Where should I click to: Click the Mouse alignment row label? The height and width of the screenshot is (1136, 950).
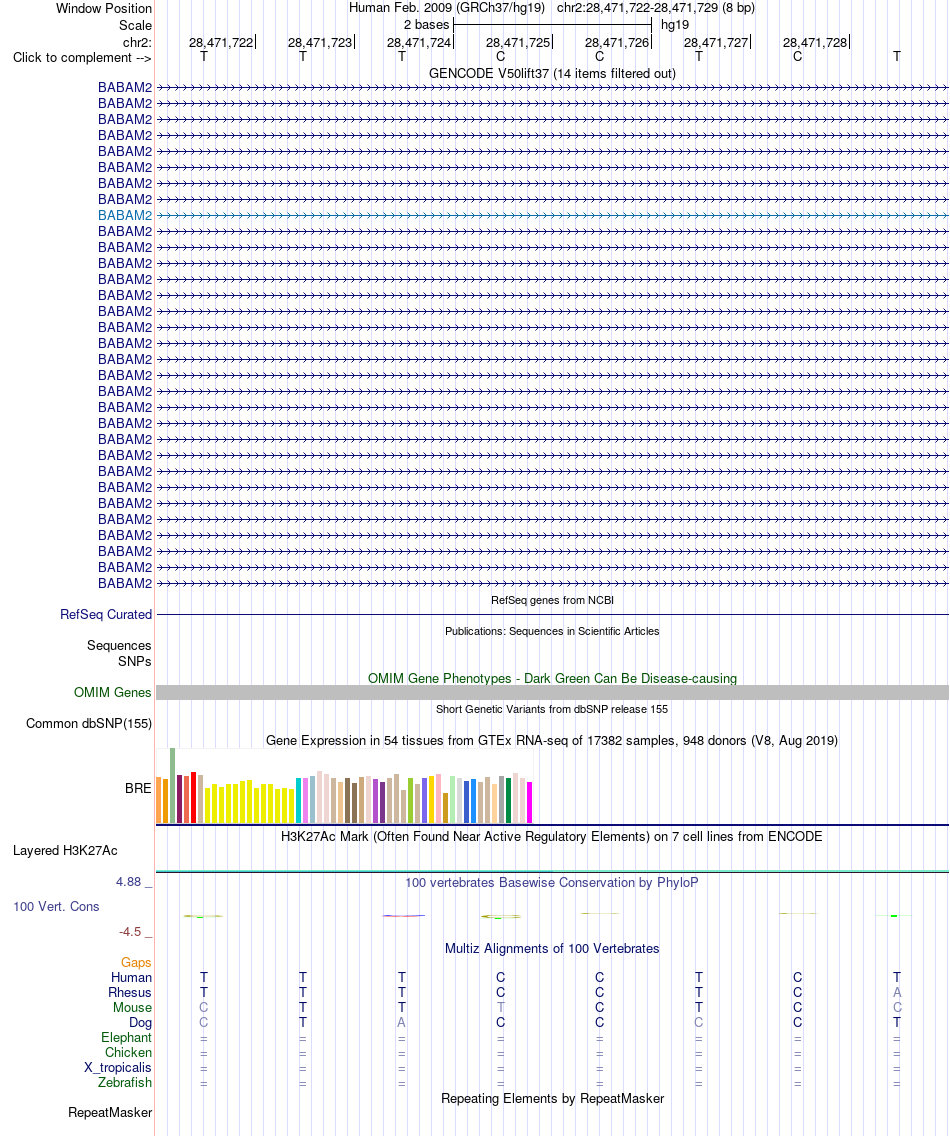coord(133,1008)
